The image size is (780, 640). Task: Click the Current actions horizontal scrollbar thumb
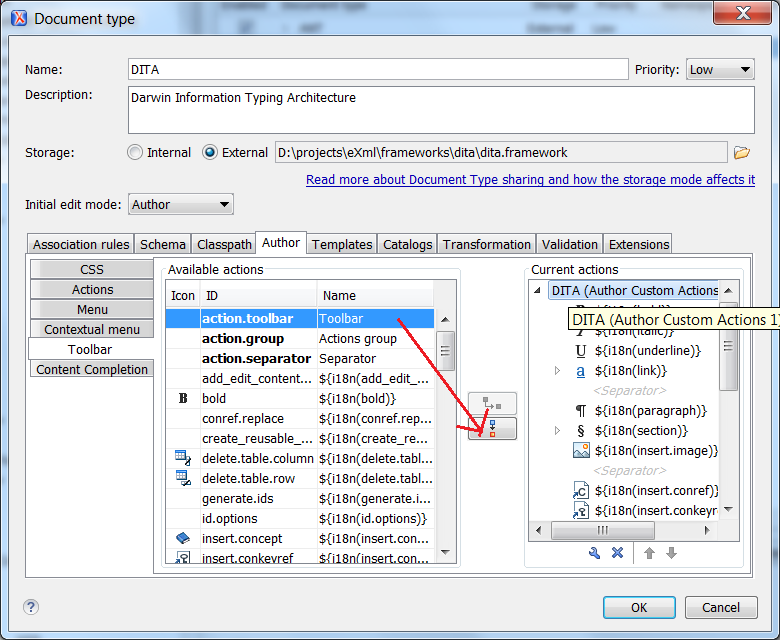[x=602, y=530]
